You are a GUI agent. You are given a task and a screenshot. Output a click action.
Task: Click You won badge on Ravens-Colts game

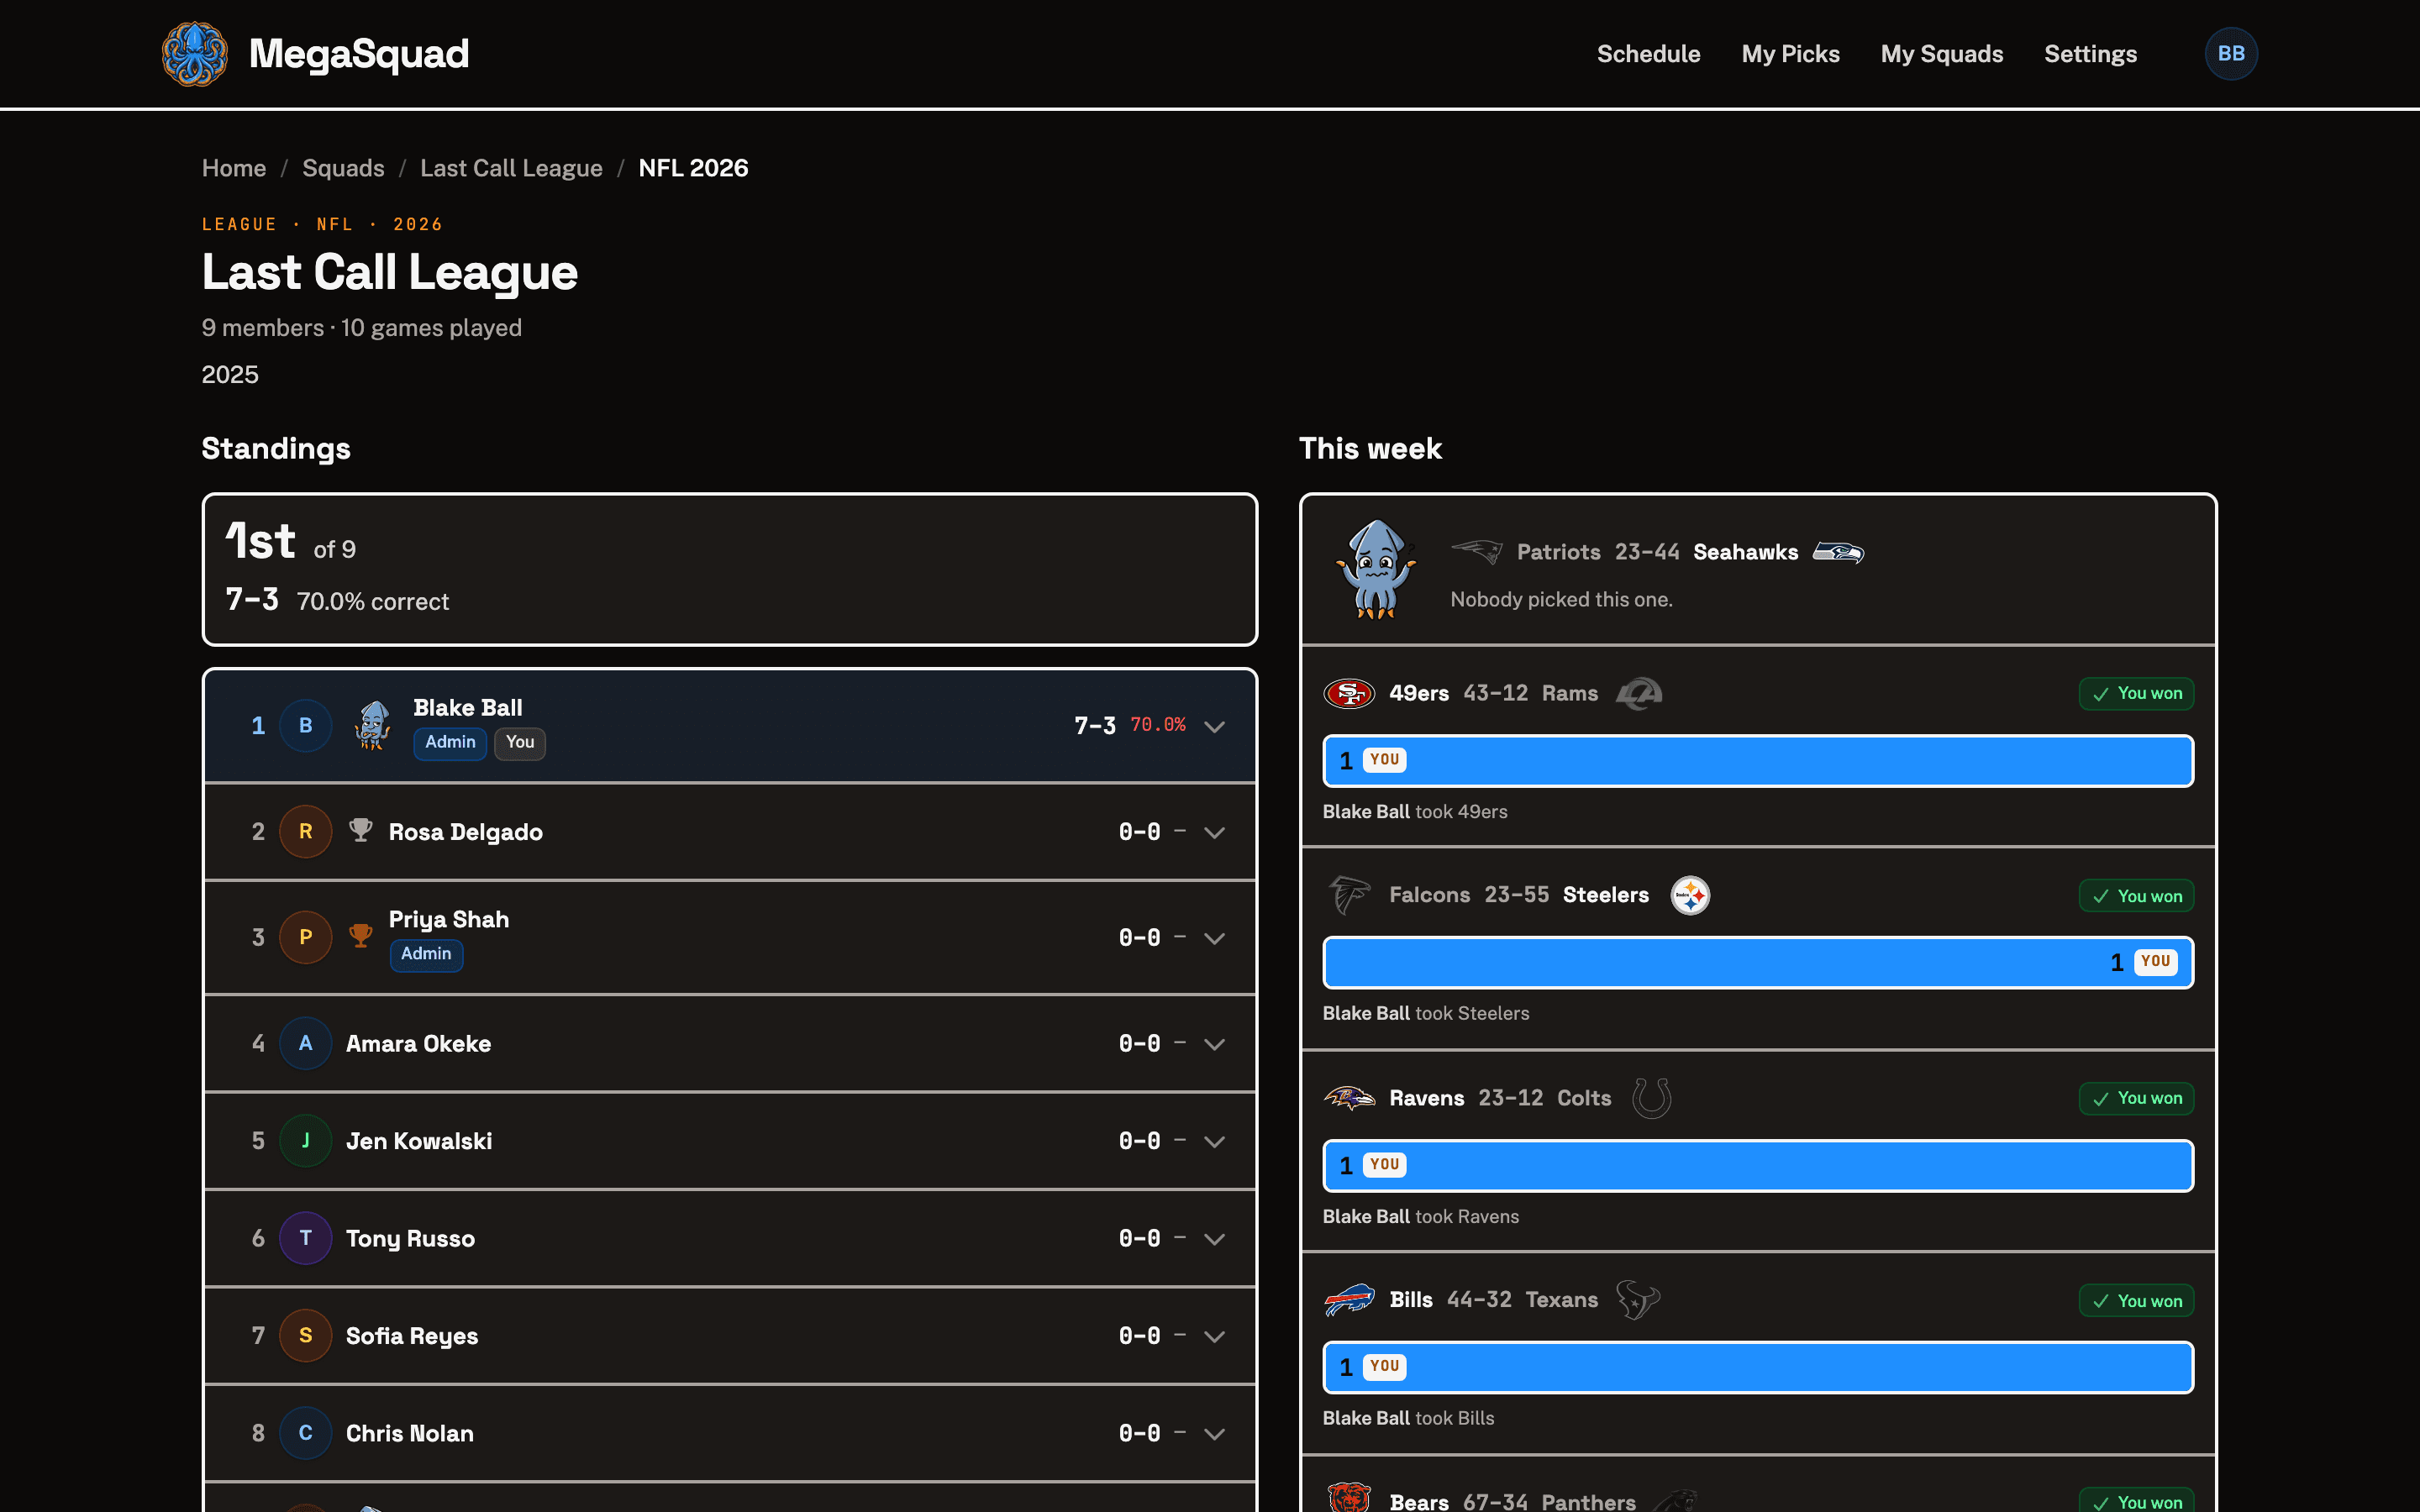pos(2136,1098)
